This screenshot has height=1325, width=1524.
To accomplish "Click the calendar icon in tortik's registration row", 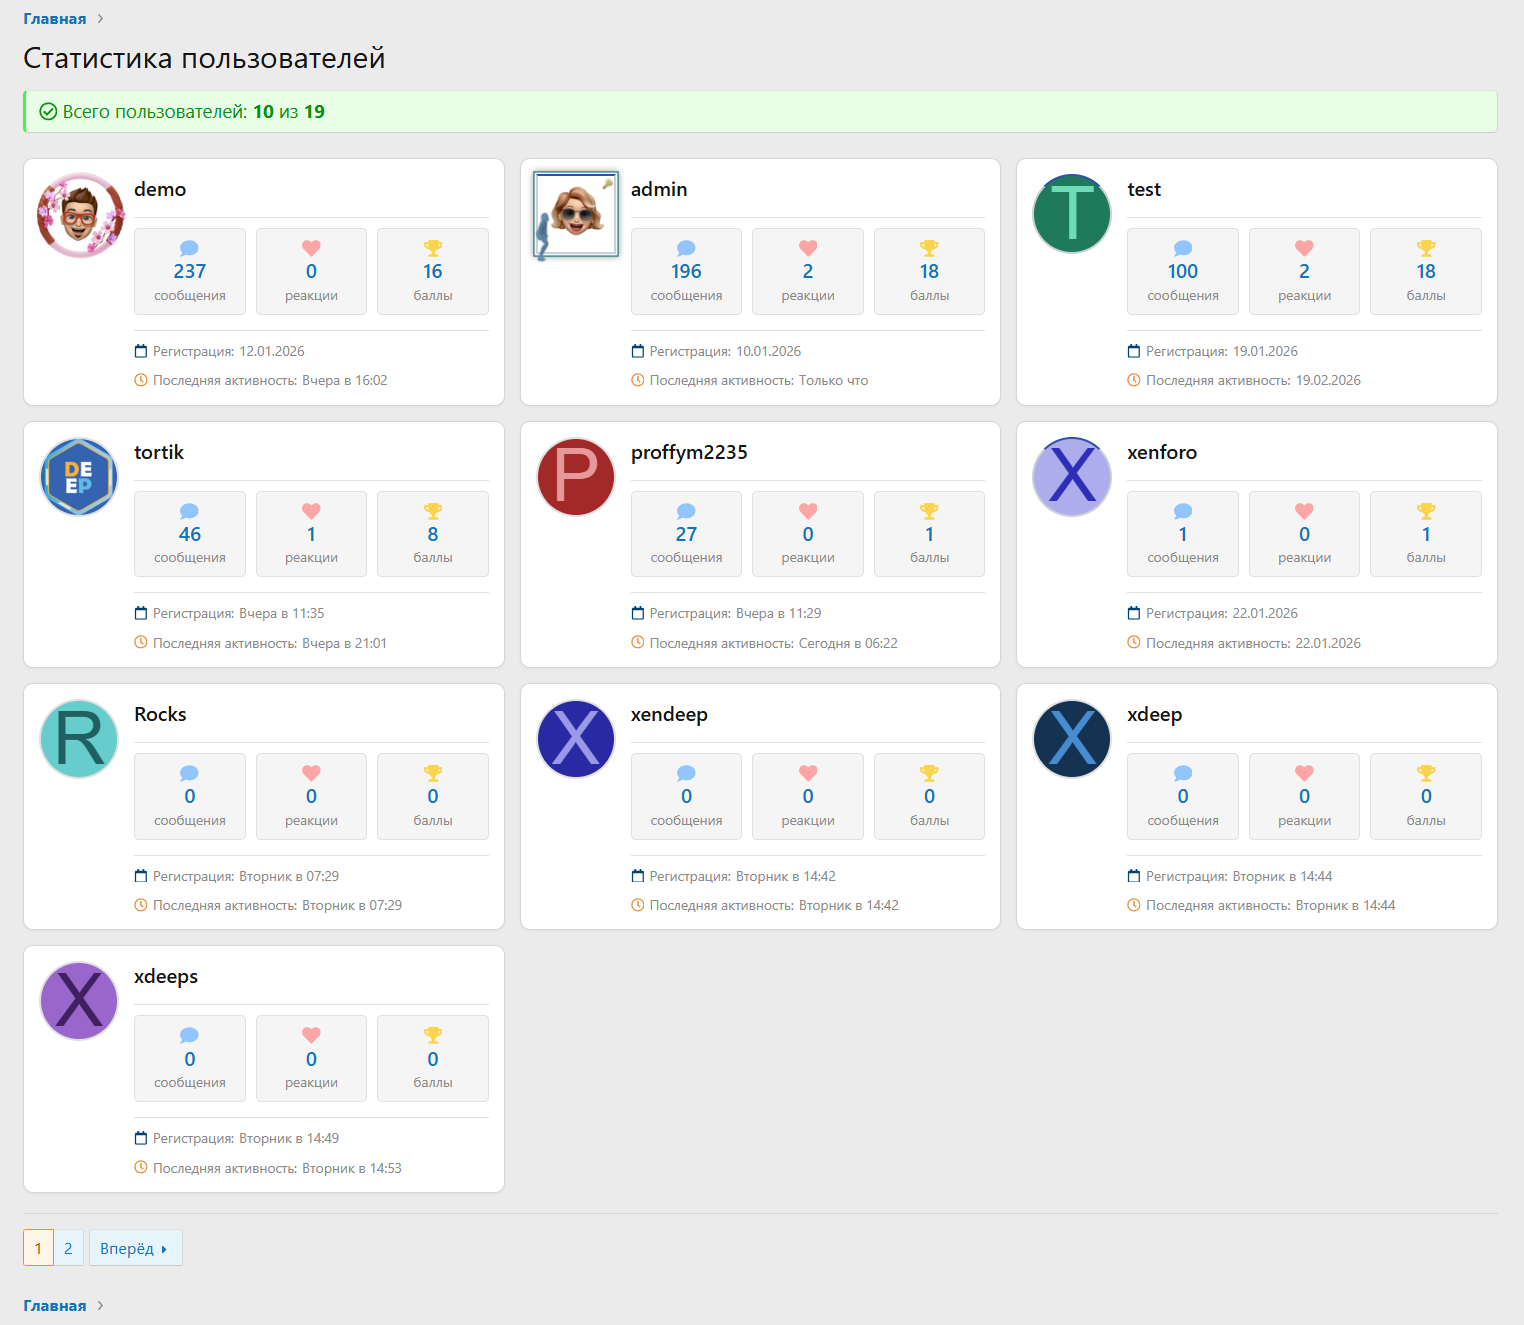I will [x=141, y=613].
